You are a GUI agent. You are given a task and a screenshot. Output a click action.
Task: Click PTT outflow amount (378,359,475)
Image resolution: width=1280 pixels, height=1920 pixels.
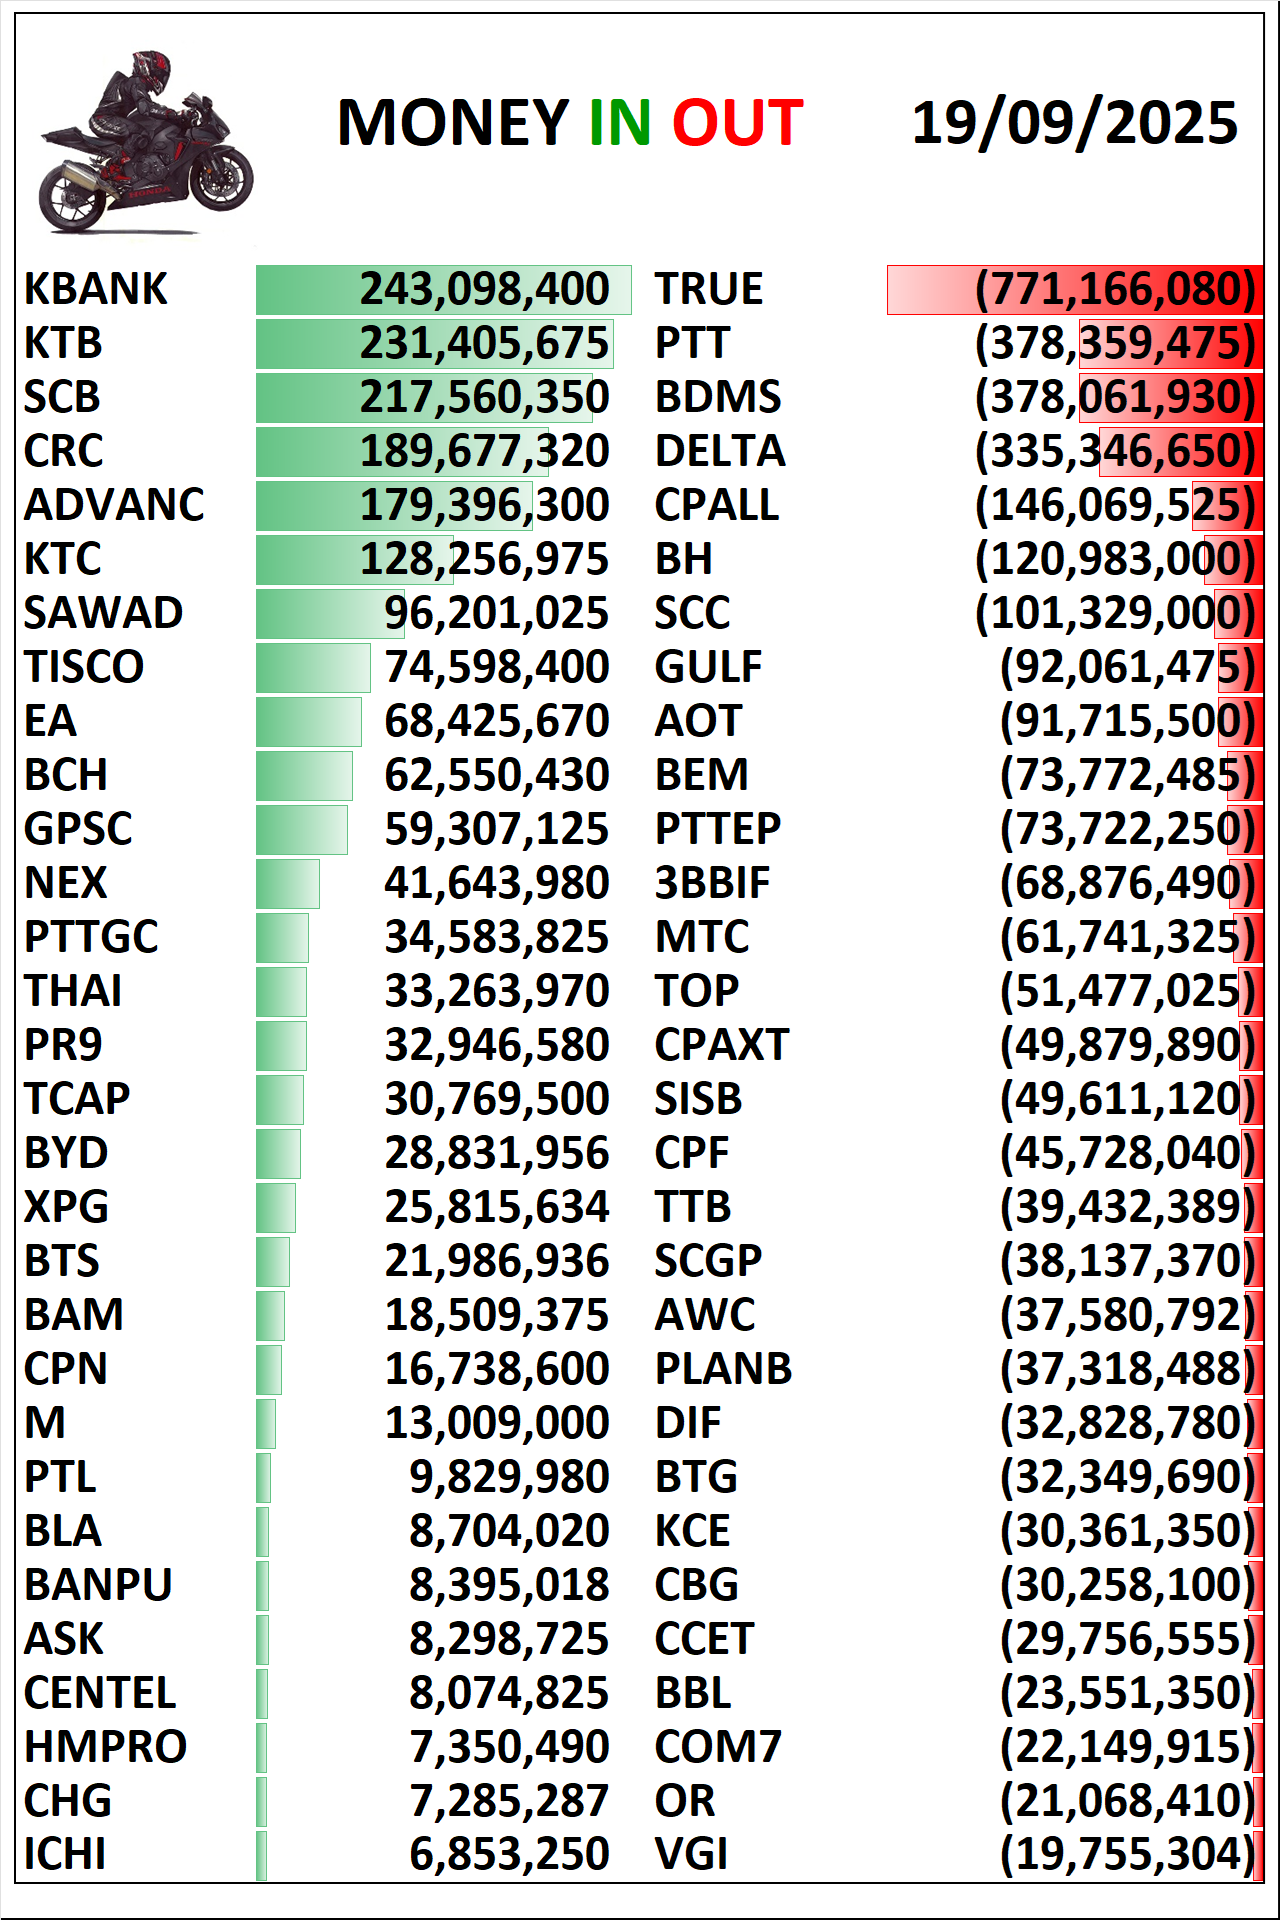[1115, 343]
